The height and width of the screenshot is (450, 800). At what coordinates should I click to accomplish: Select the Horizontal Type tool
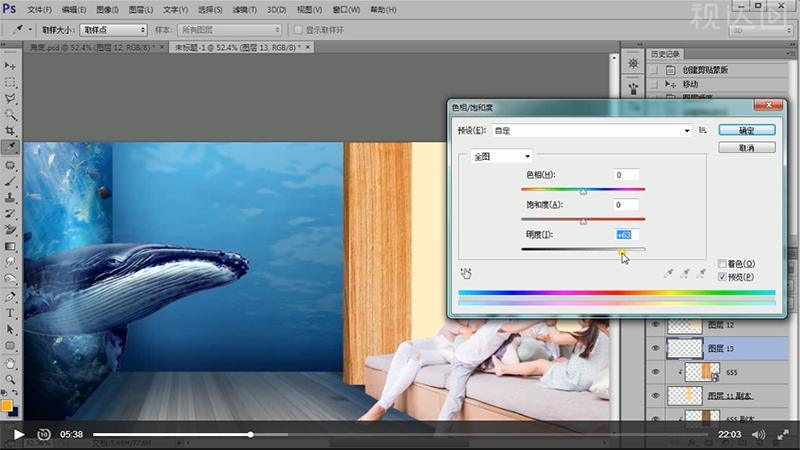10,313
